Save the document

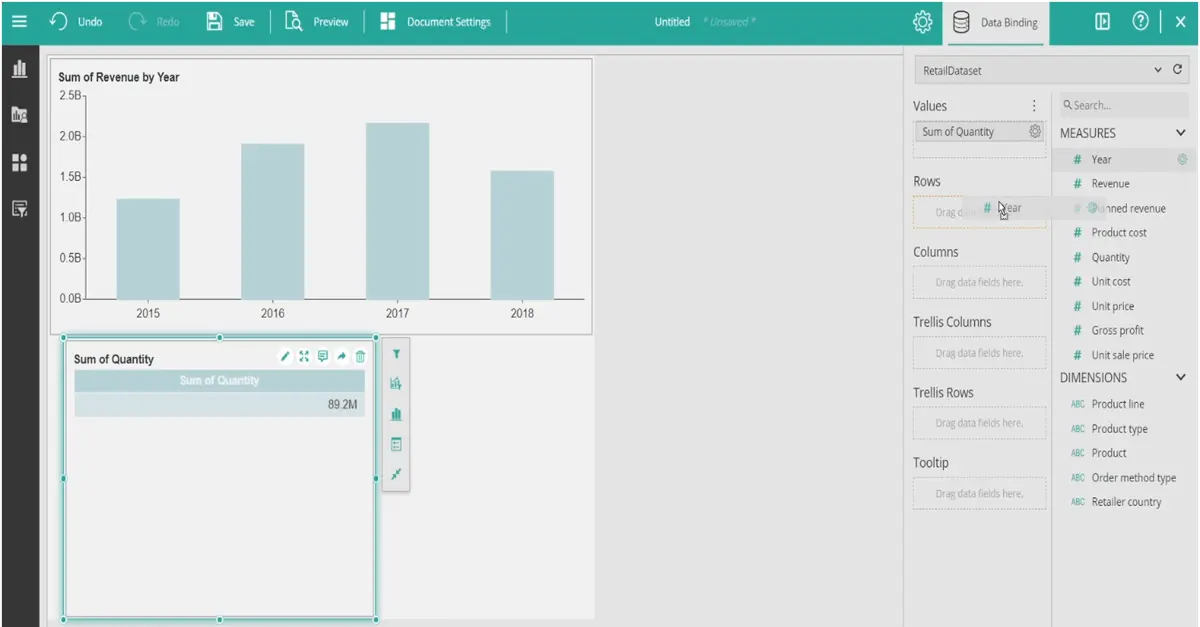(230, 21)
